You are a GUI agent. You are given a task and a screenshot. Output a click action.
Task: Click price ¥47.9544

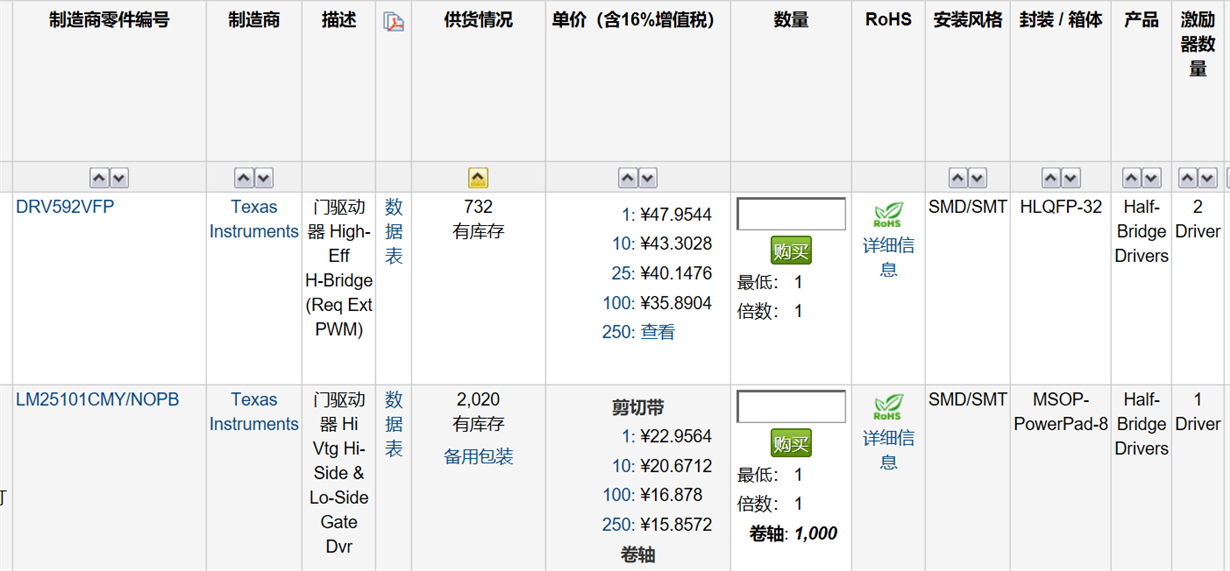676,215
